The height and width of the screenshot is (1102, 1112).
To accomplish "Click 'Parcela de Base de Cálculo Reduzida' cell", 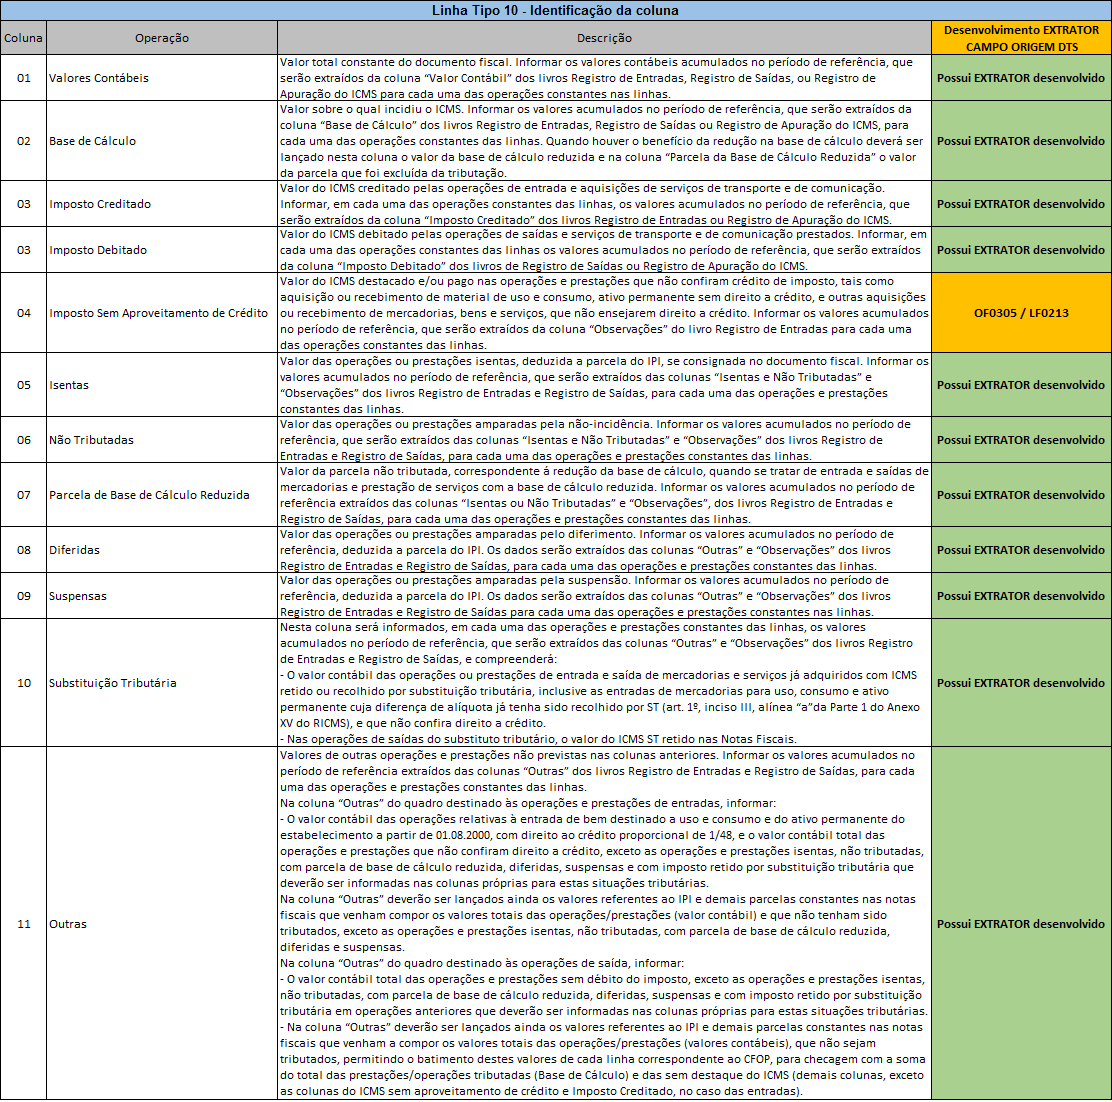I will pyautogui.click(x=162, y=495).
